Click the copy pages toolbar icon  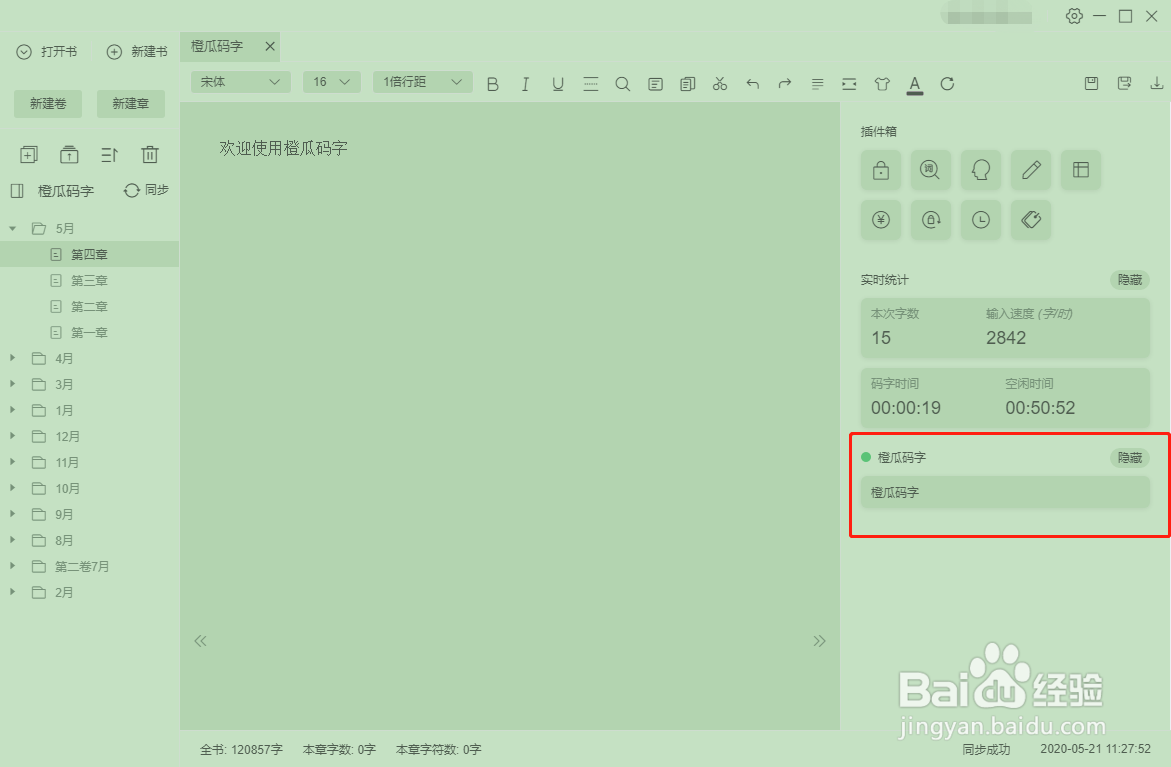688,84
